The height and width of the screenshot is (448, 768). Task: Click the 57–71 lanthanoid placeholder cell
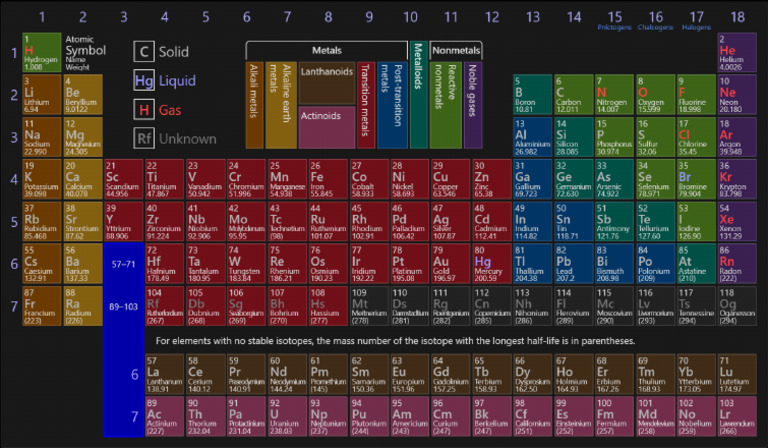[123, 264]
